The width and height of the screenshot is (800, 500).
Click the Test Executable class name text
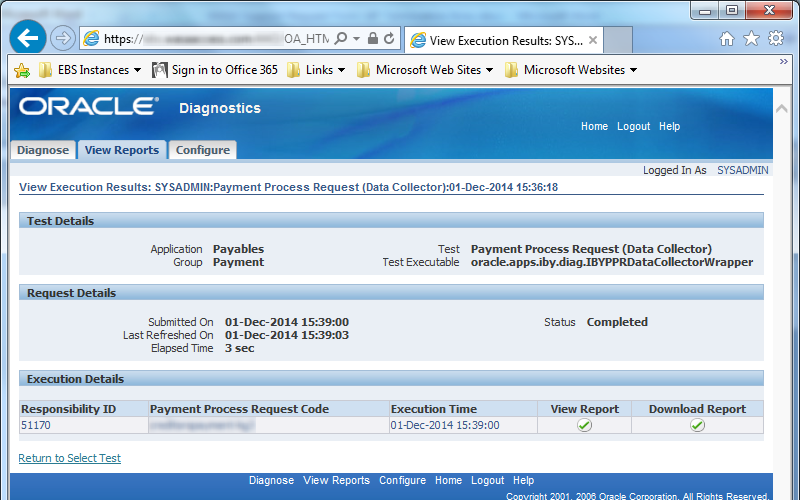point(612,262)
